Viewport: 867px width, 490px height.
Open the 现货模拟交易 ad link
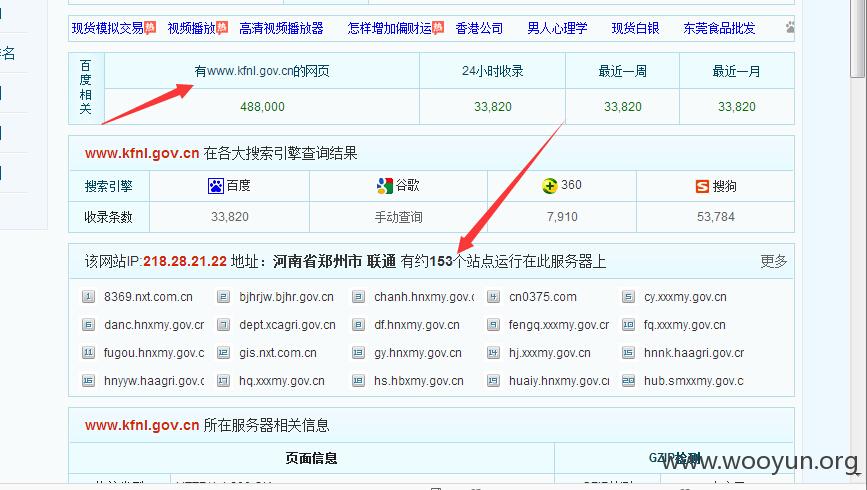pos(107,28)
